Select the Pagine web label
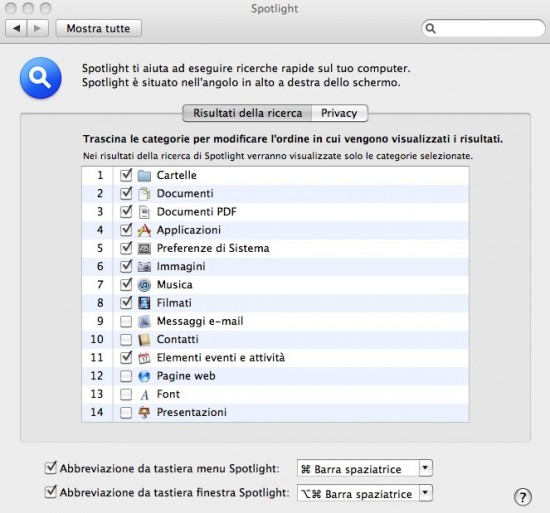The height and width of the screenshot is (513, 550). 186,376
